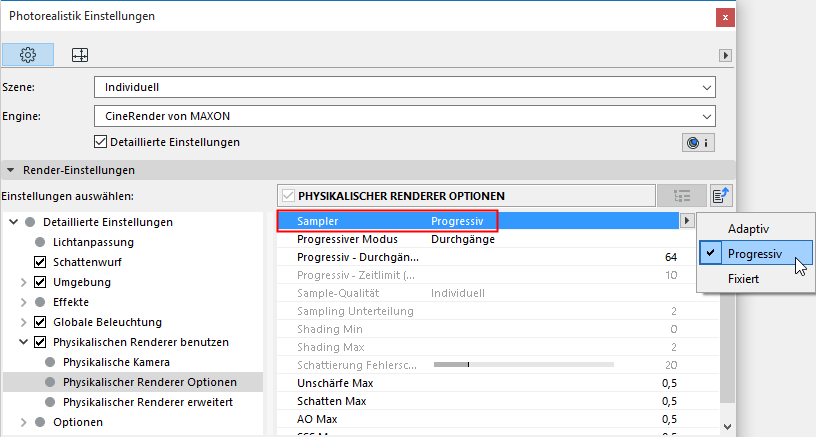Image resolution: width=816 pixels, height=437 pixels.
Task: Click the arrow button at top right of tab row
Action: coord(725,55)
